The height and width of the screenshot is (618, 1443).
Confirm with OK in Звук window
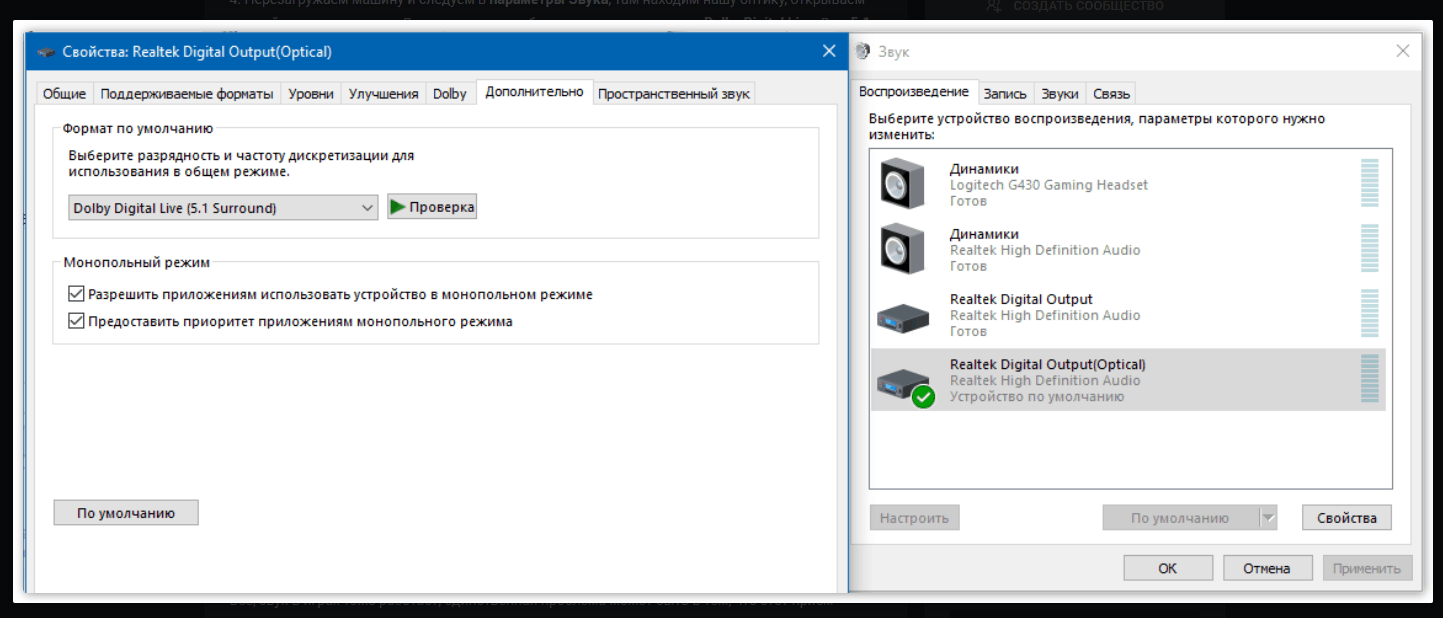(x=1168, y=568)
